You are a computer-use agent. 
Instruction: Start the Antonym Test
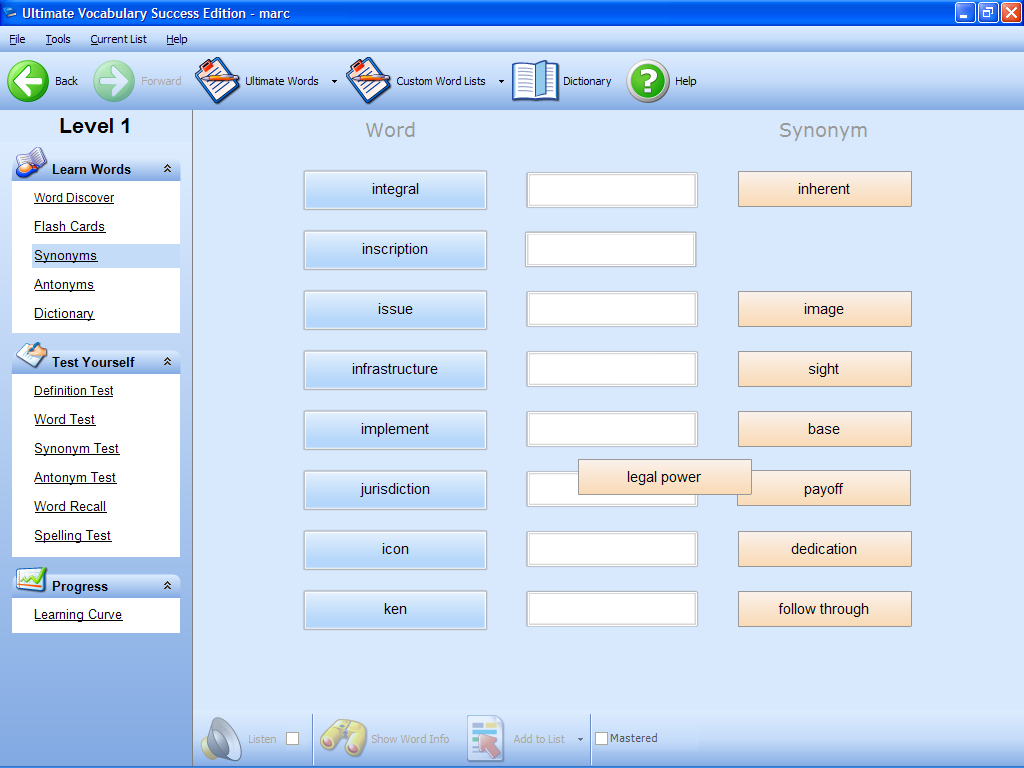coord(75,477)
